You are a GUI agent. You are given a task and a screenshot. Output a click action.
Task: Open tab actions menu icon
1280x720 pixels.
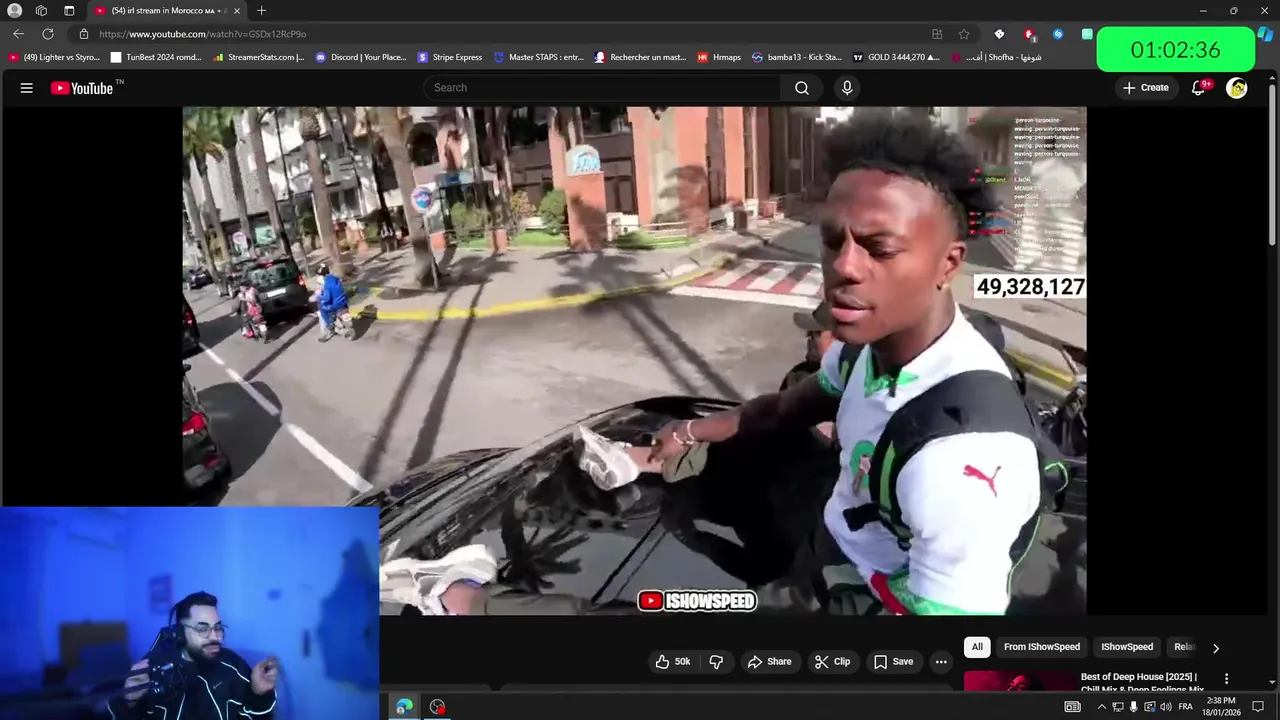coord(69,11)
